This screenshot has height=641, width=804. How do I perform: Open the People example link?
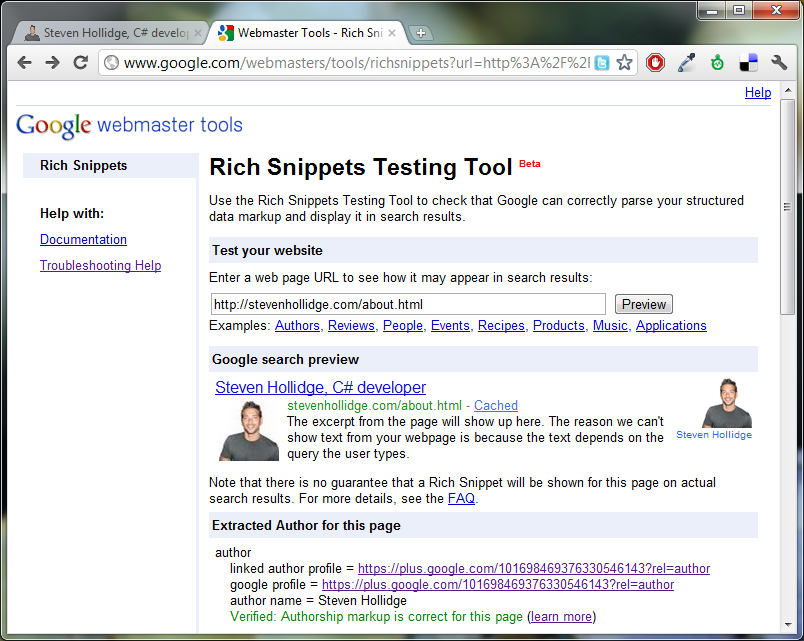coord(403,326)
